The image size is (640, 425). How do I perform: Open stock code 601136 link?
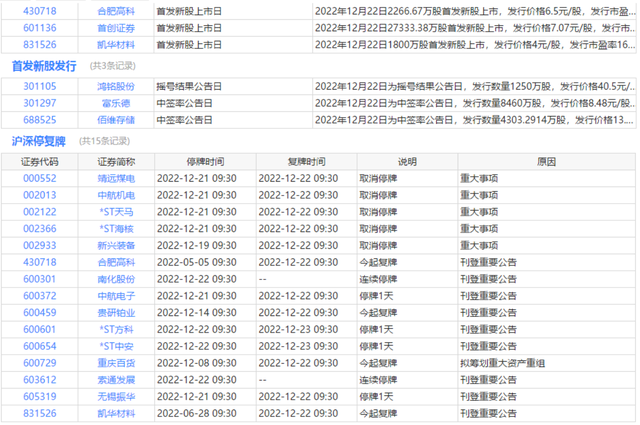[x=40, y=28]
